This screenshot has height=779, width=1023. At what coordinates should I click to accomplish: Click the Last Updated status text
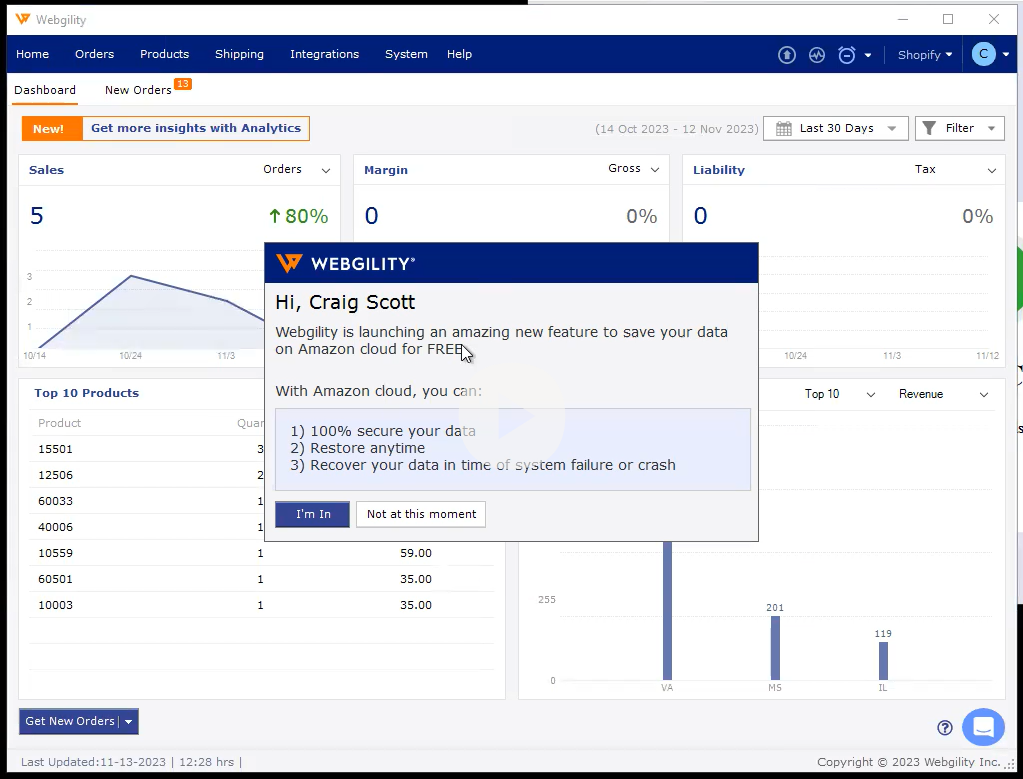point(131,762)
